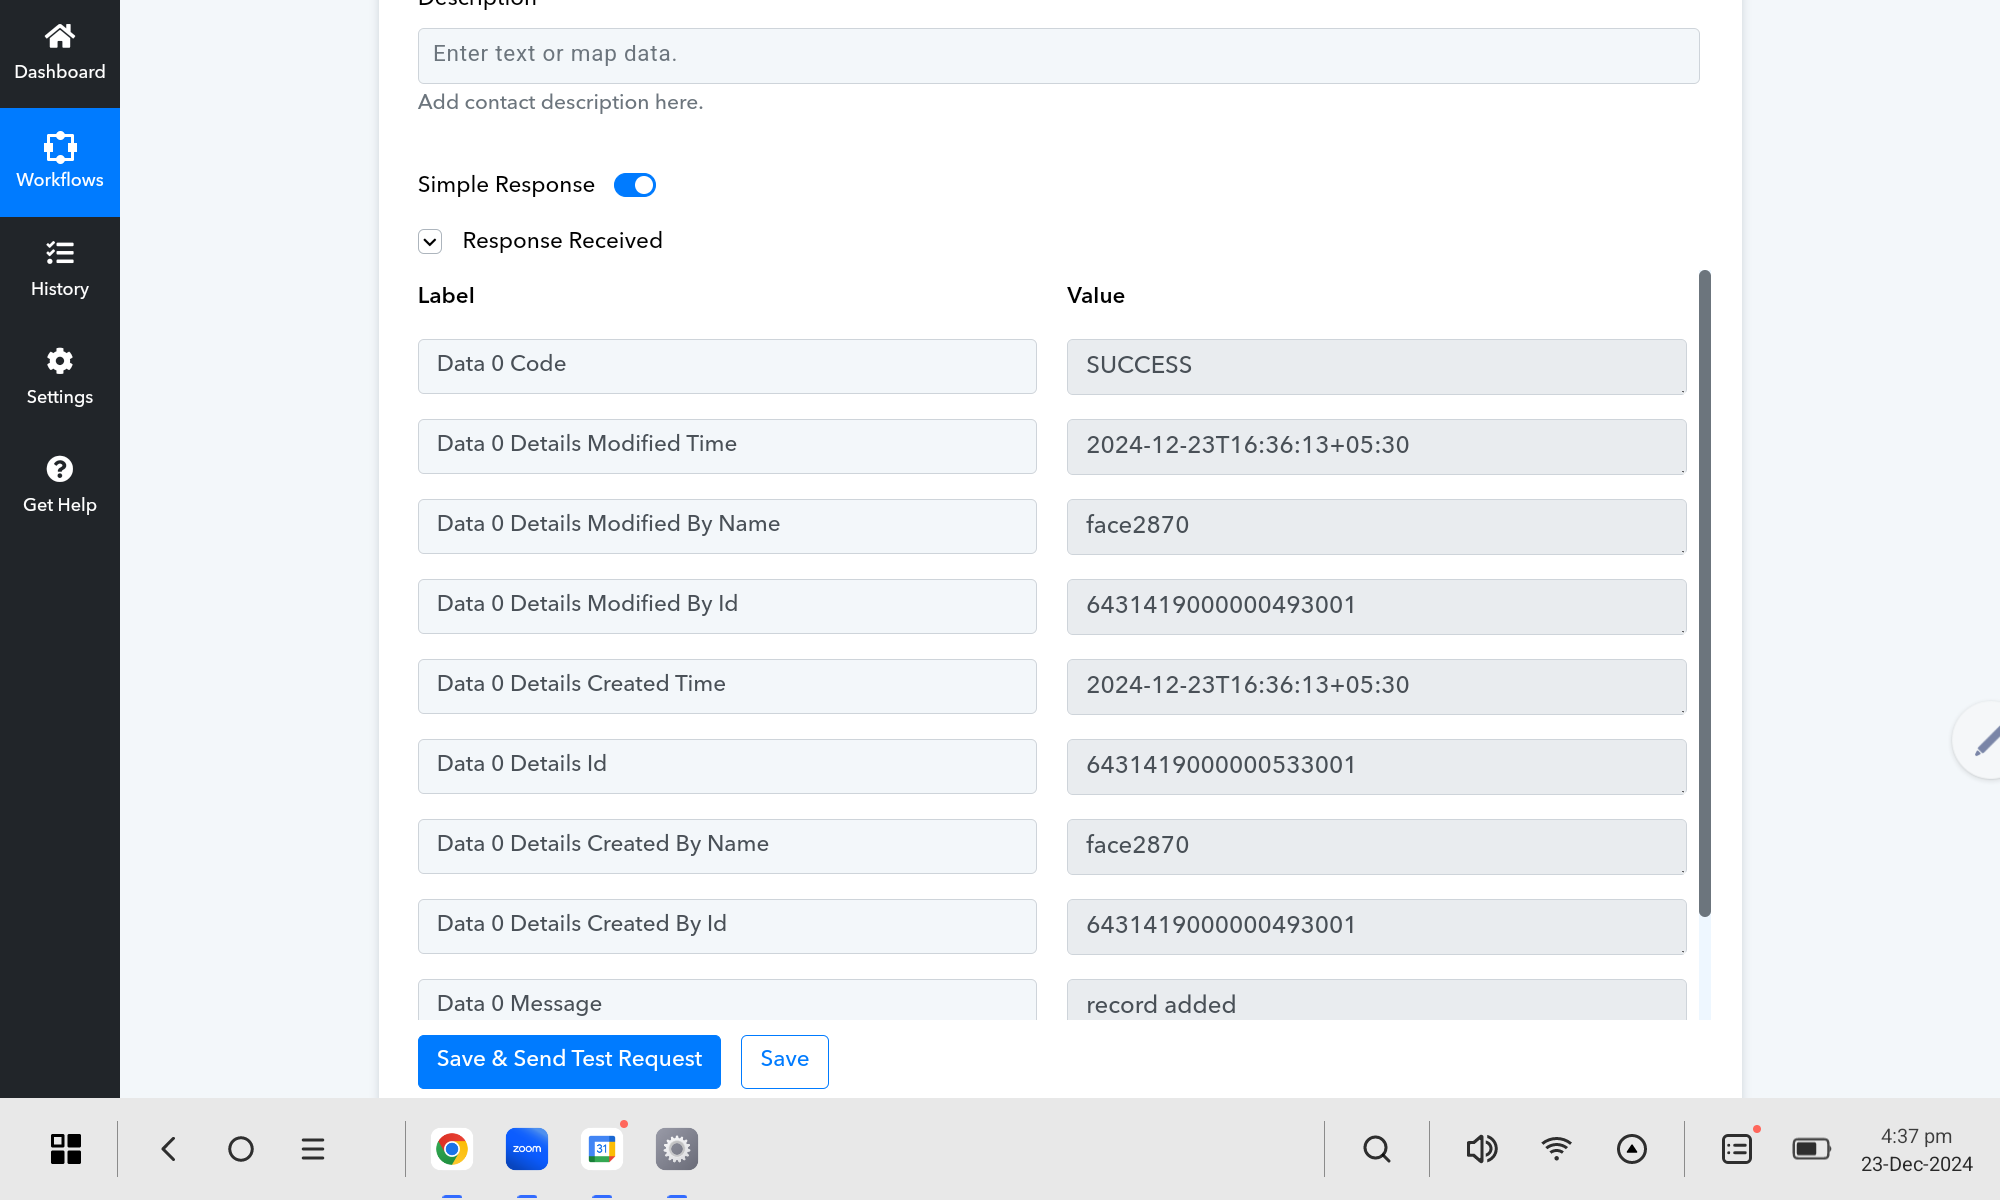
Task: Click the Wi-Fi status icon
Action: [x=1556, y=1149]
